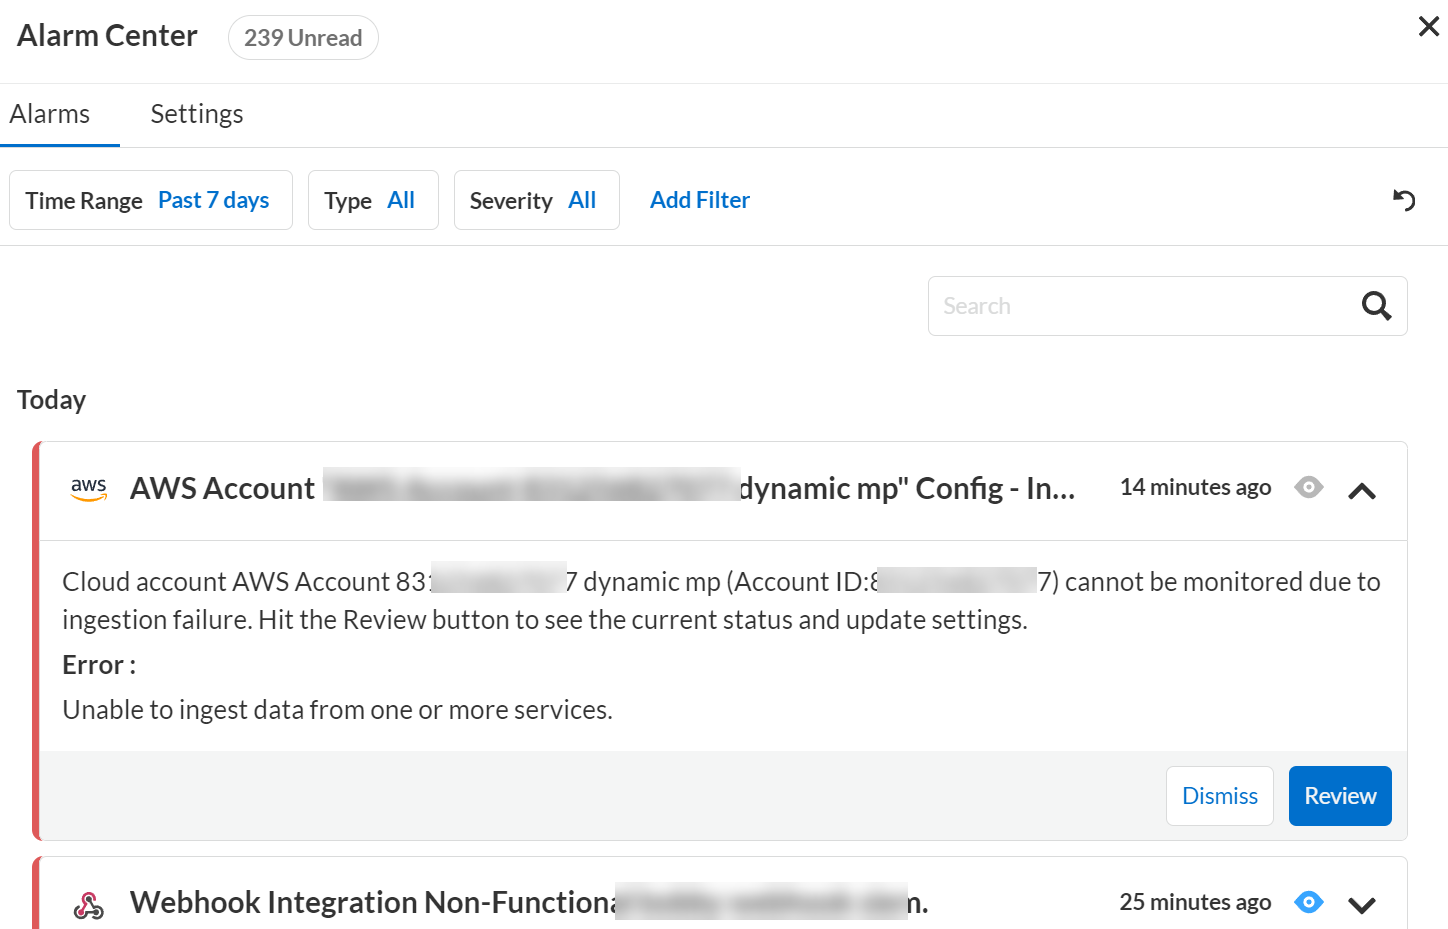Dismiss the AWS Account alarm
Screen dimensions: 1448x929
1219,796
